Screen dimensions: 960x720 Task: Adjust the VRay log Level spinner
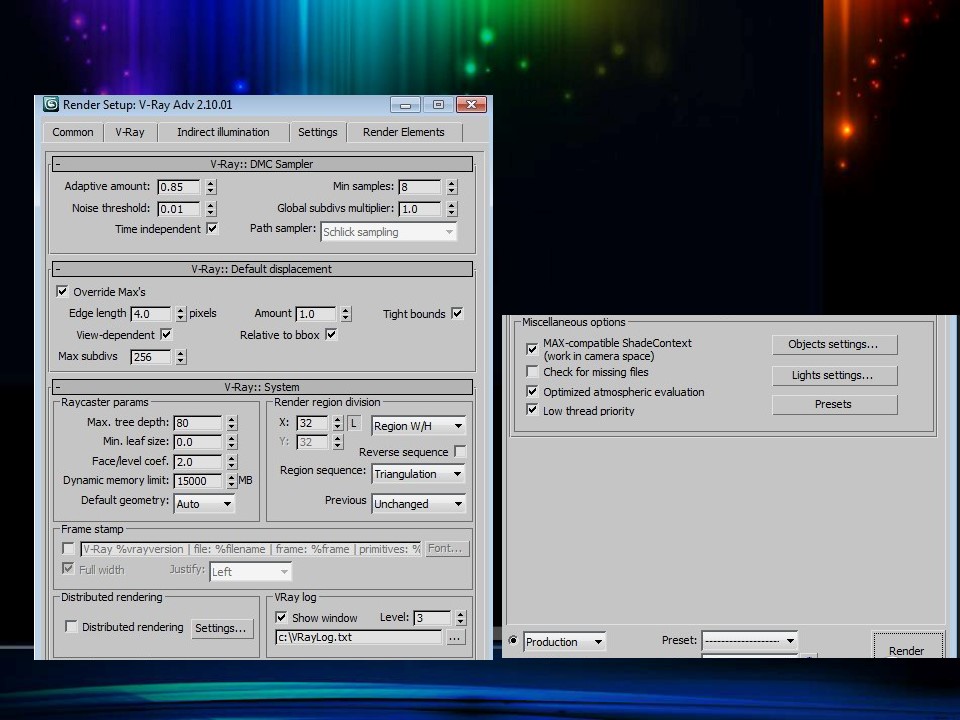[x=461, y=618]
